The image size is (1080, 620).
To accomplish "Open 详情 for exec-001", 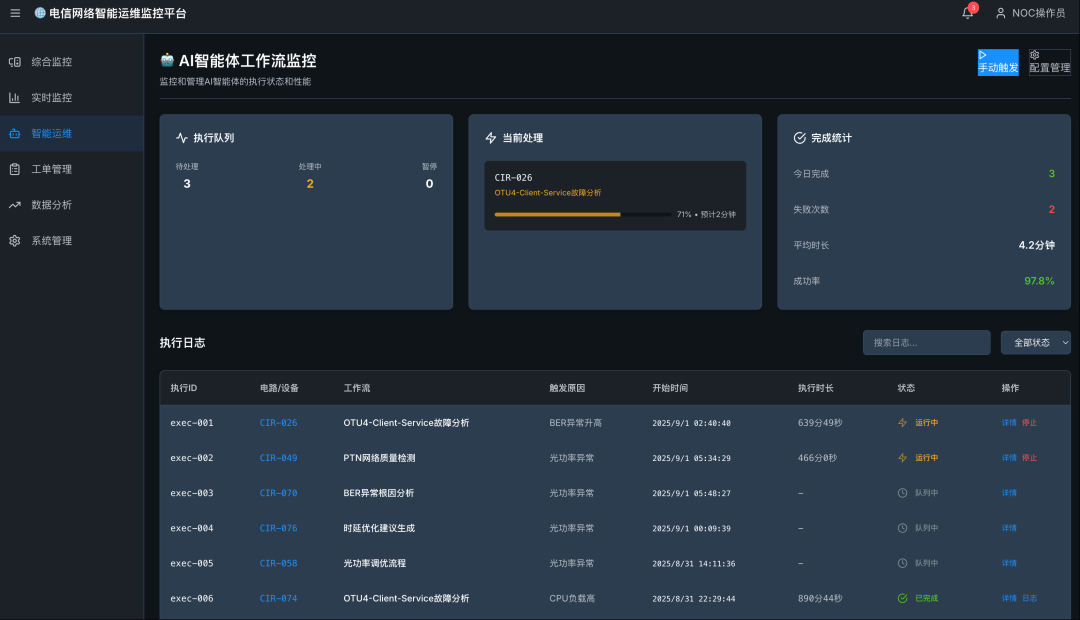I will pos(1009,423).
